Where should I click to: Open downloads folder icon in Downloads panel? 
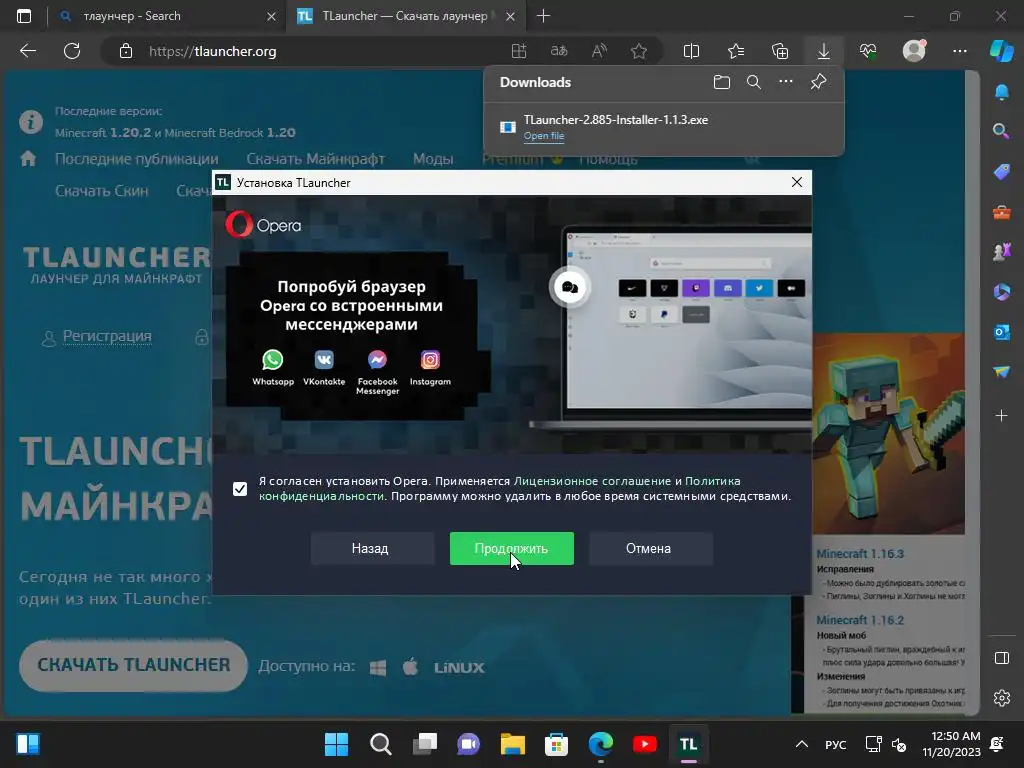coord(722,82)
